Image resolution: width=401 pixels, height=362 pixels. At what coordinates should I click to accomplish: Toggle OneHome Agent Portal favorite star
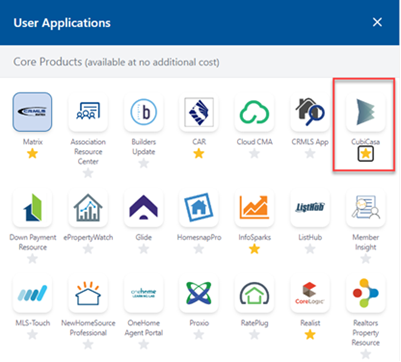click(144, 344)
